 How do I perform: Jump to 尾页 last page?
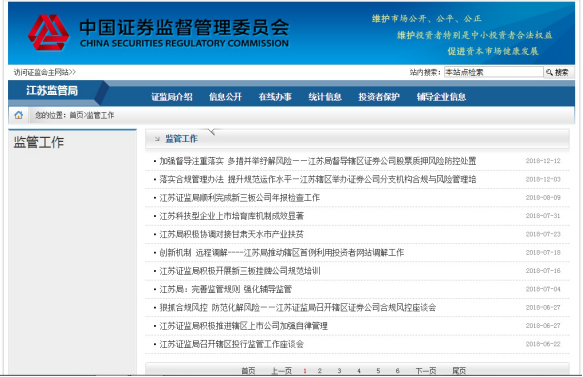tap(459, 371)
